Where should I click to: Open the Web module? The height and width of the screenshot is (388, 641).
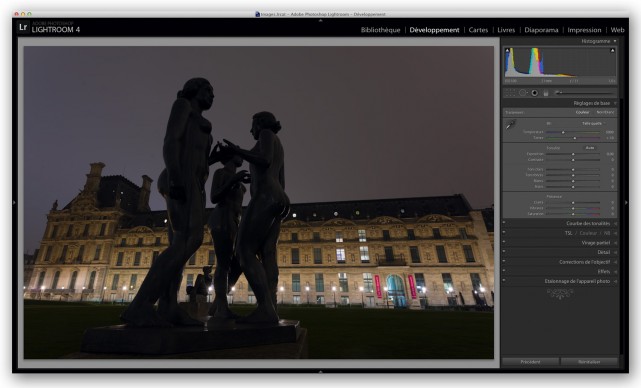pyautogui.click(x=617, y=30)
